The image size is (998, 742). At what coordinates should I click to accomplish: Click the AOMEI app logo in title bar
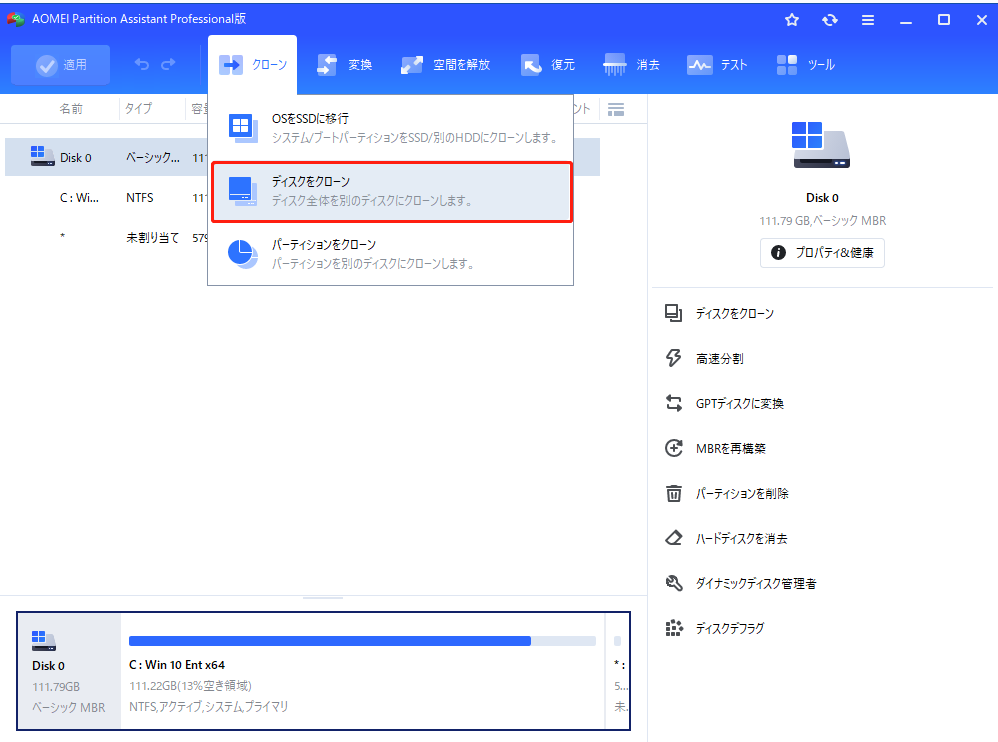pos(16,19)
